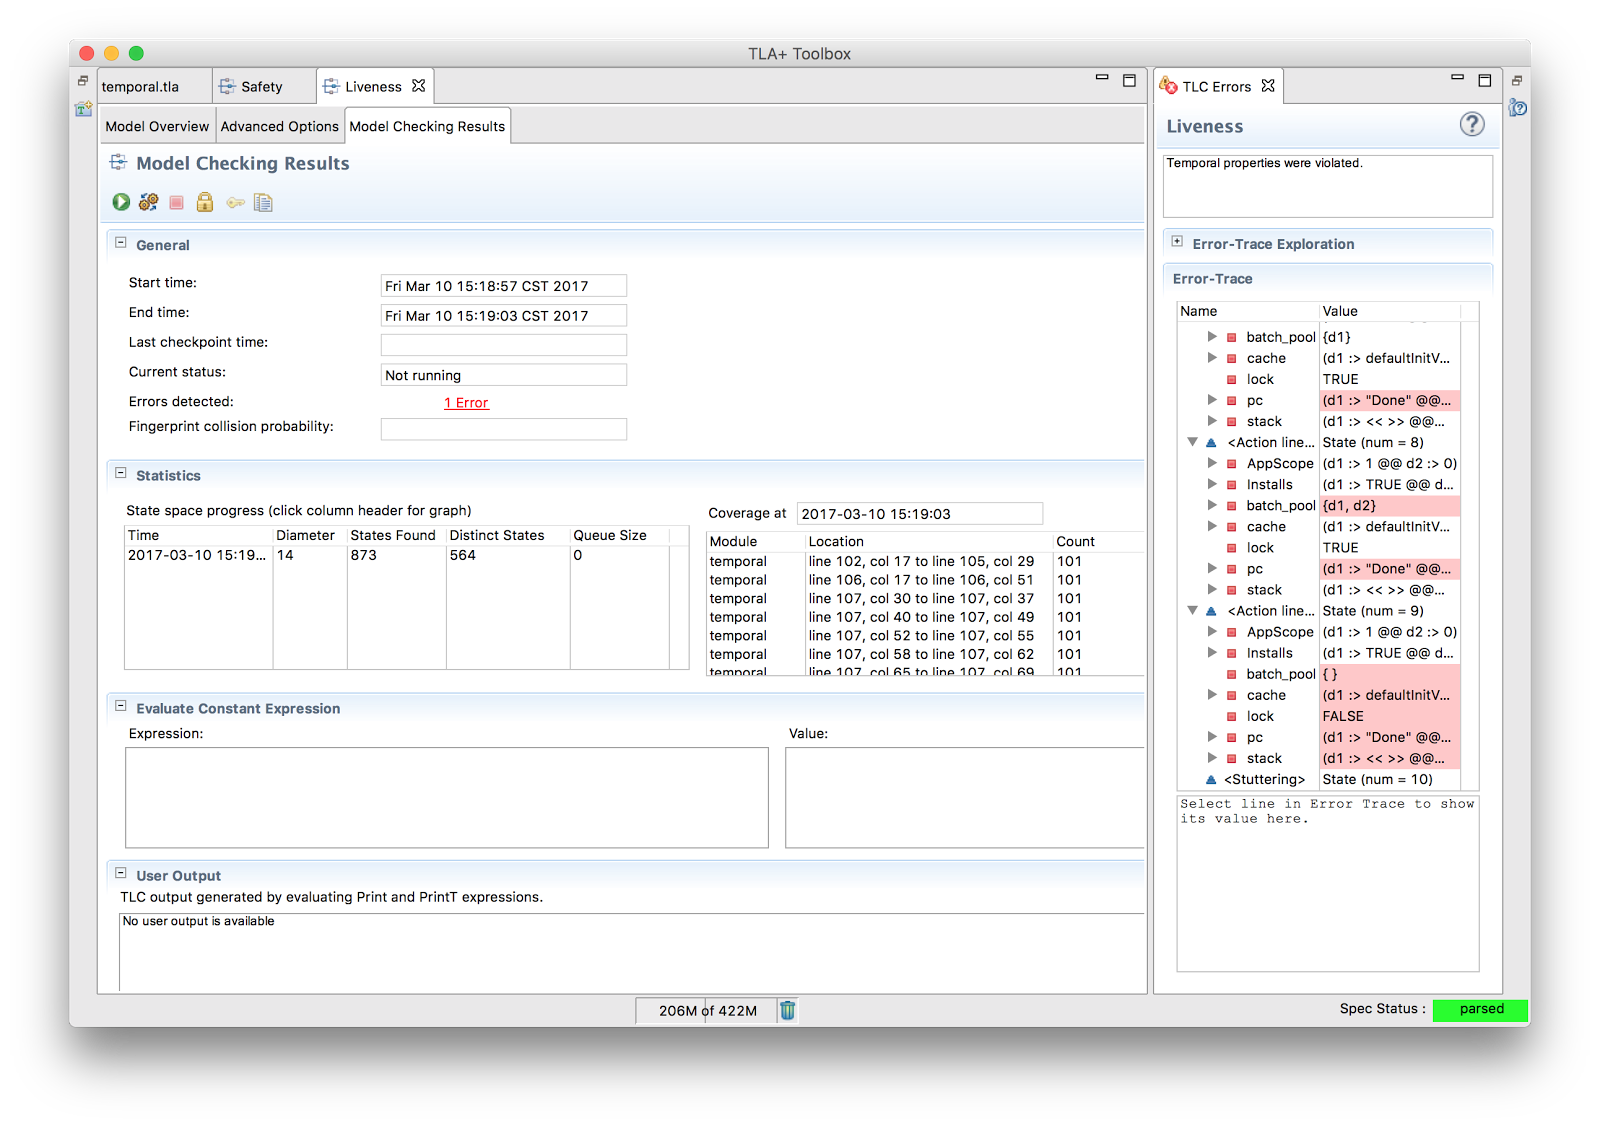Click the Diameter column header
The height and width of the screenshot is (1126, 1600).
(310, 536)
